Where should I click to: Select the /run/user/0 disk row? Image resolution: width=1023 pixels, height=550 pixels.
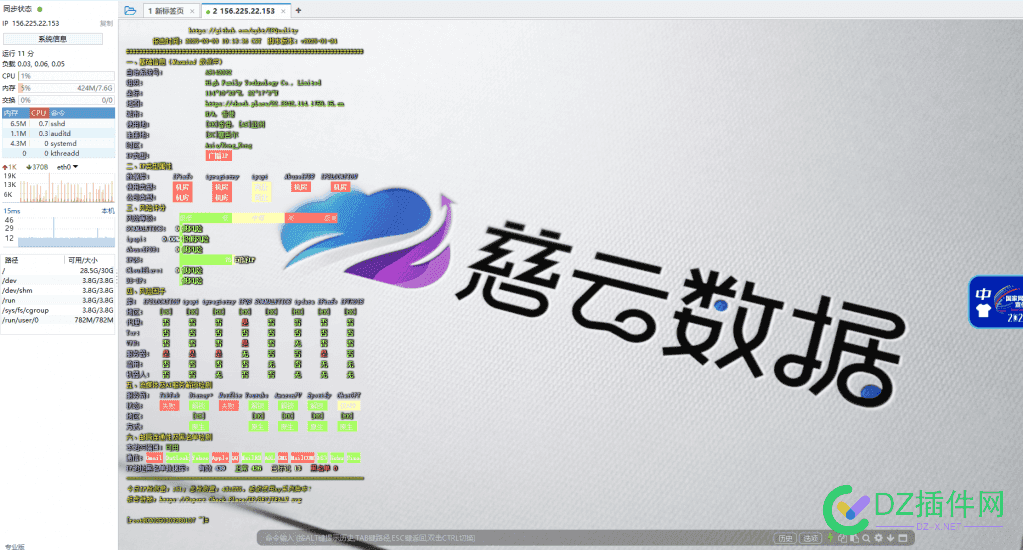[x=58, y=320]
